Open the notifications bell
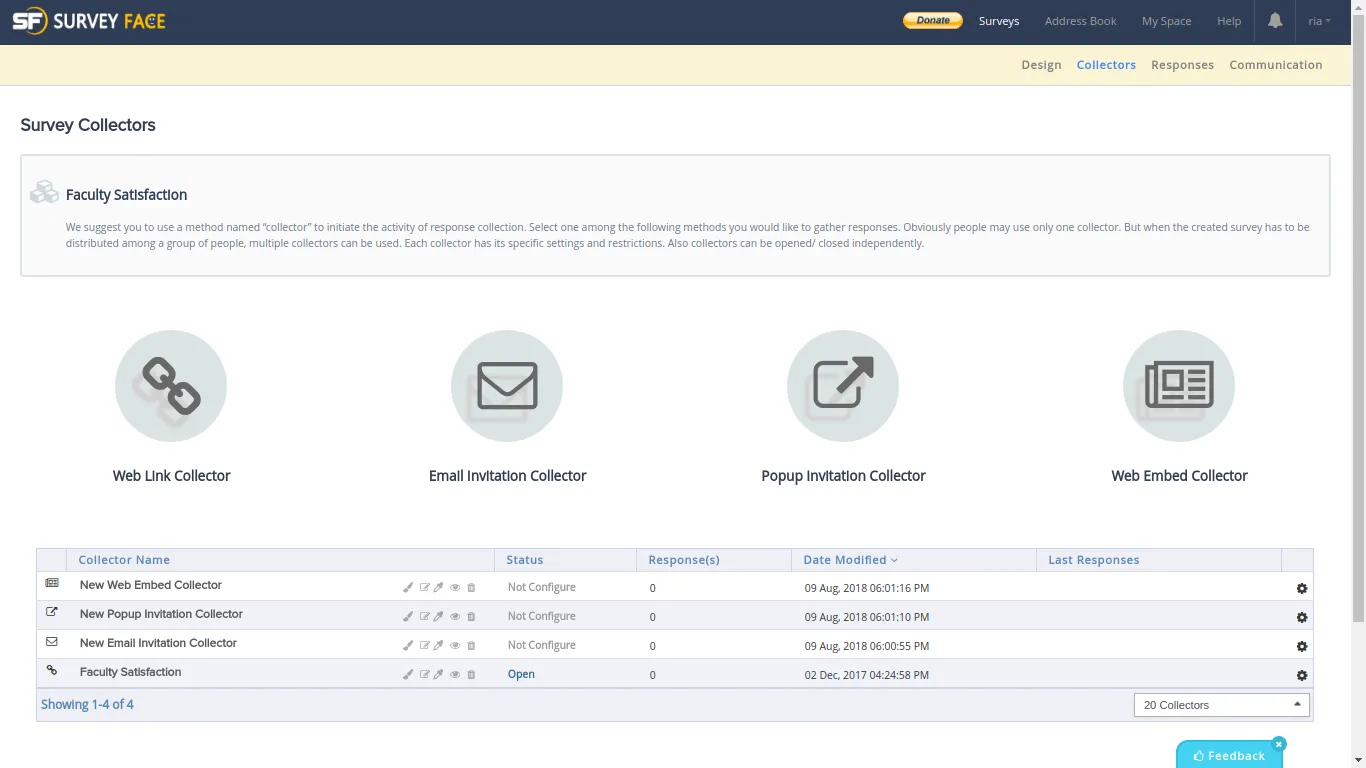 [1275, 21]
